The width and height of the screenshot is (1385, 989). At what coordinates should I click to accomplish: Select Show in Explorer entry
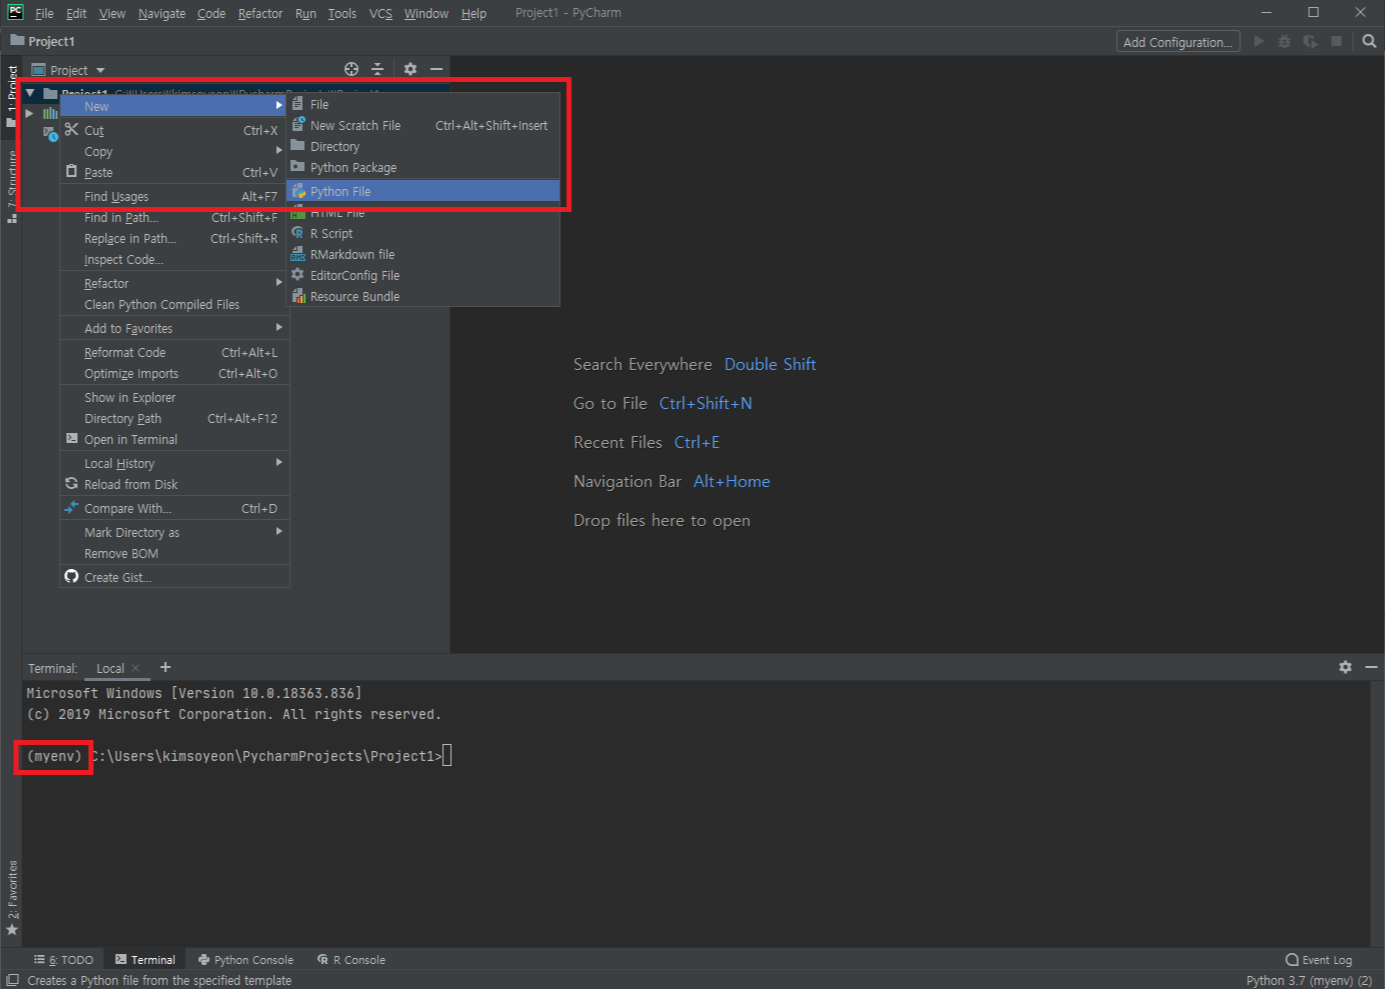pos(174,397)
